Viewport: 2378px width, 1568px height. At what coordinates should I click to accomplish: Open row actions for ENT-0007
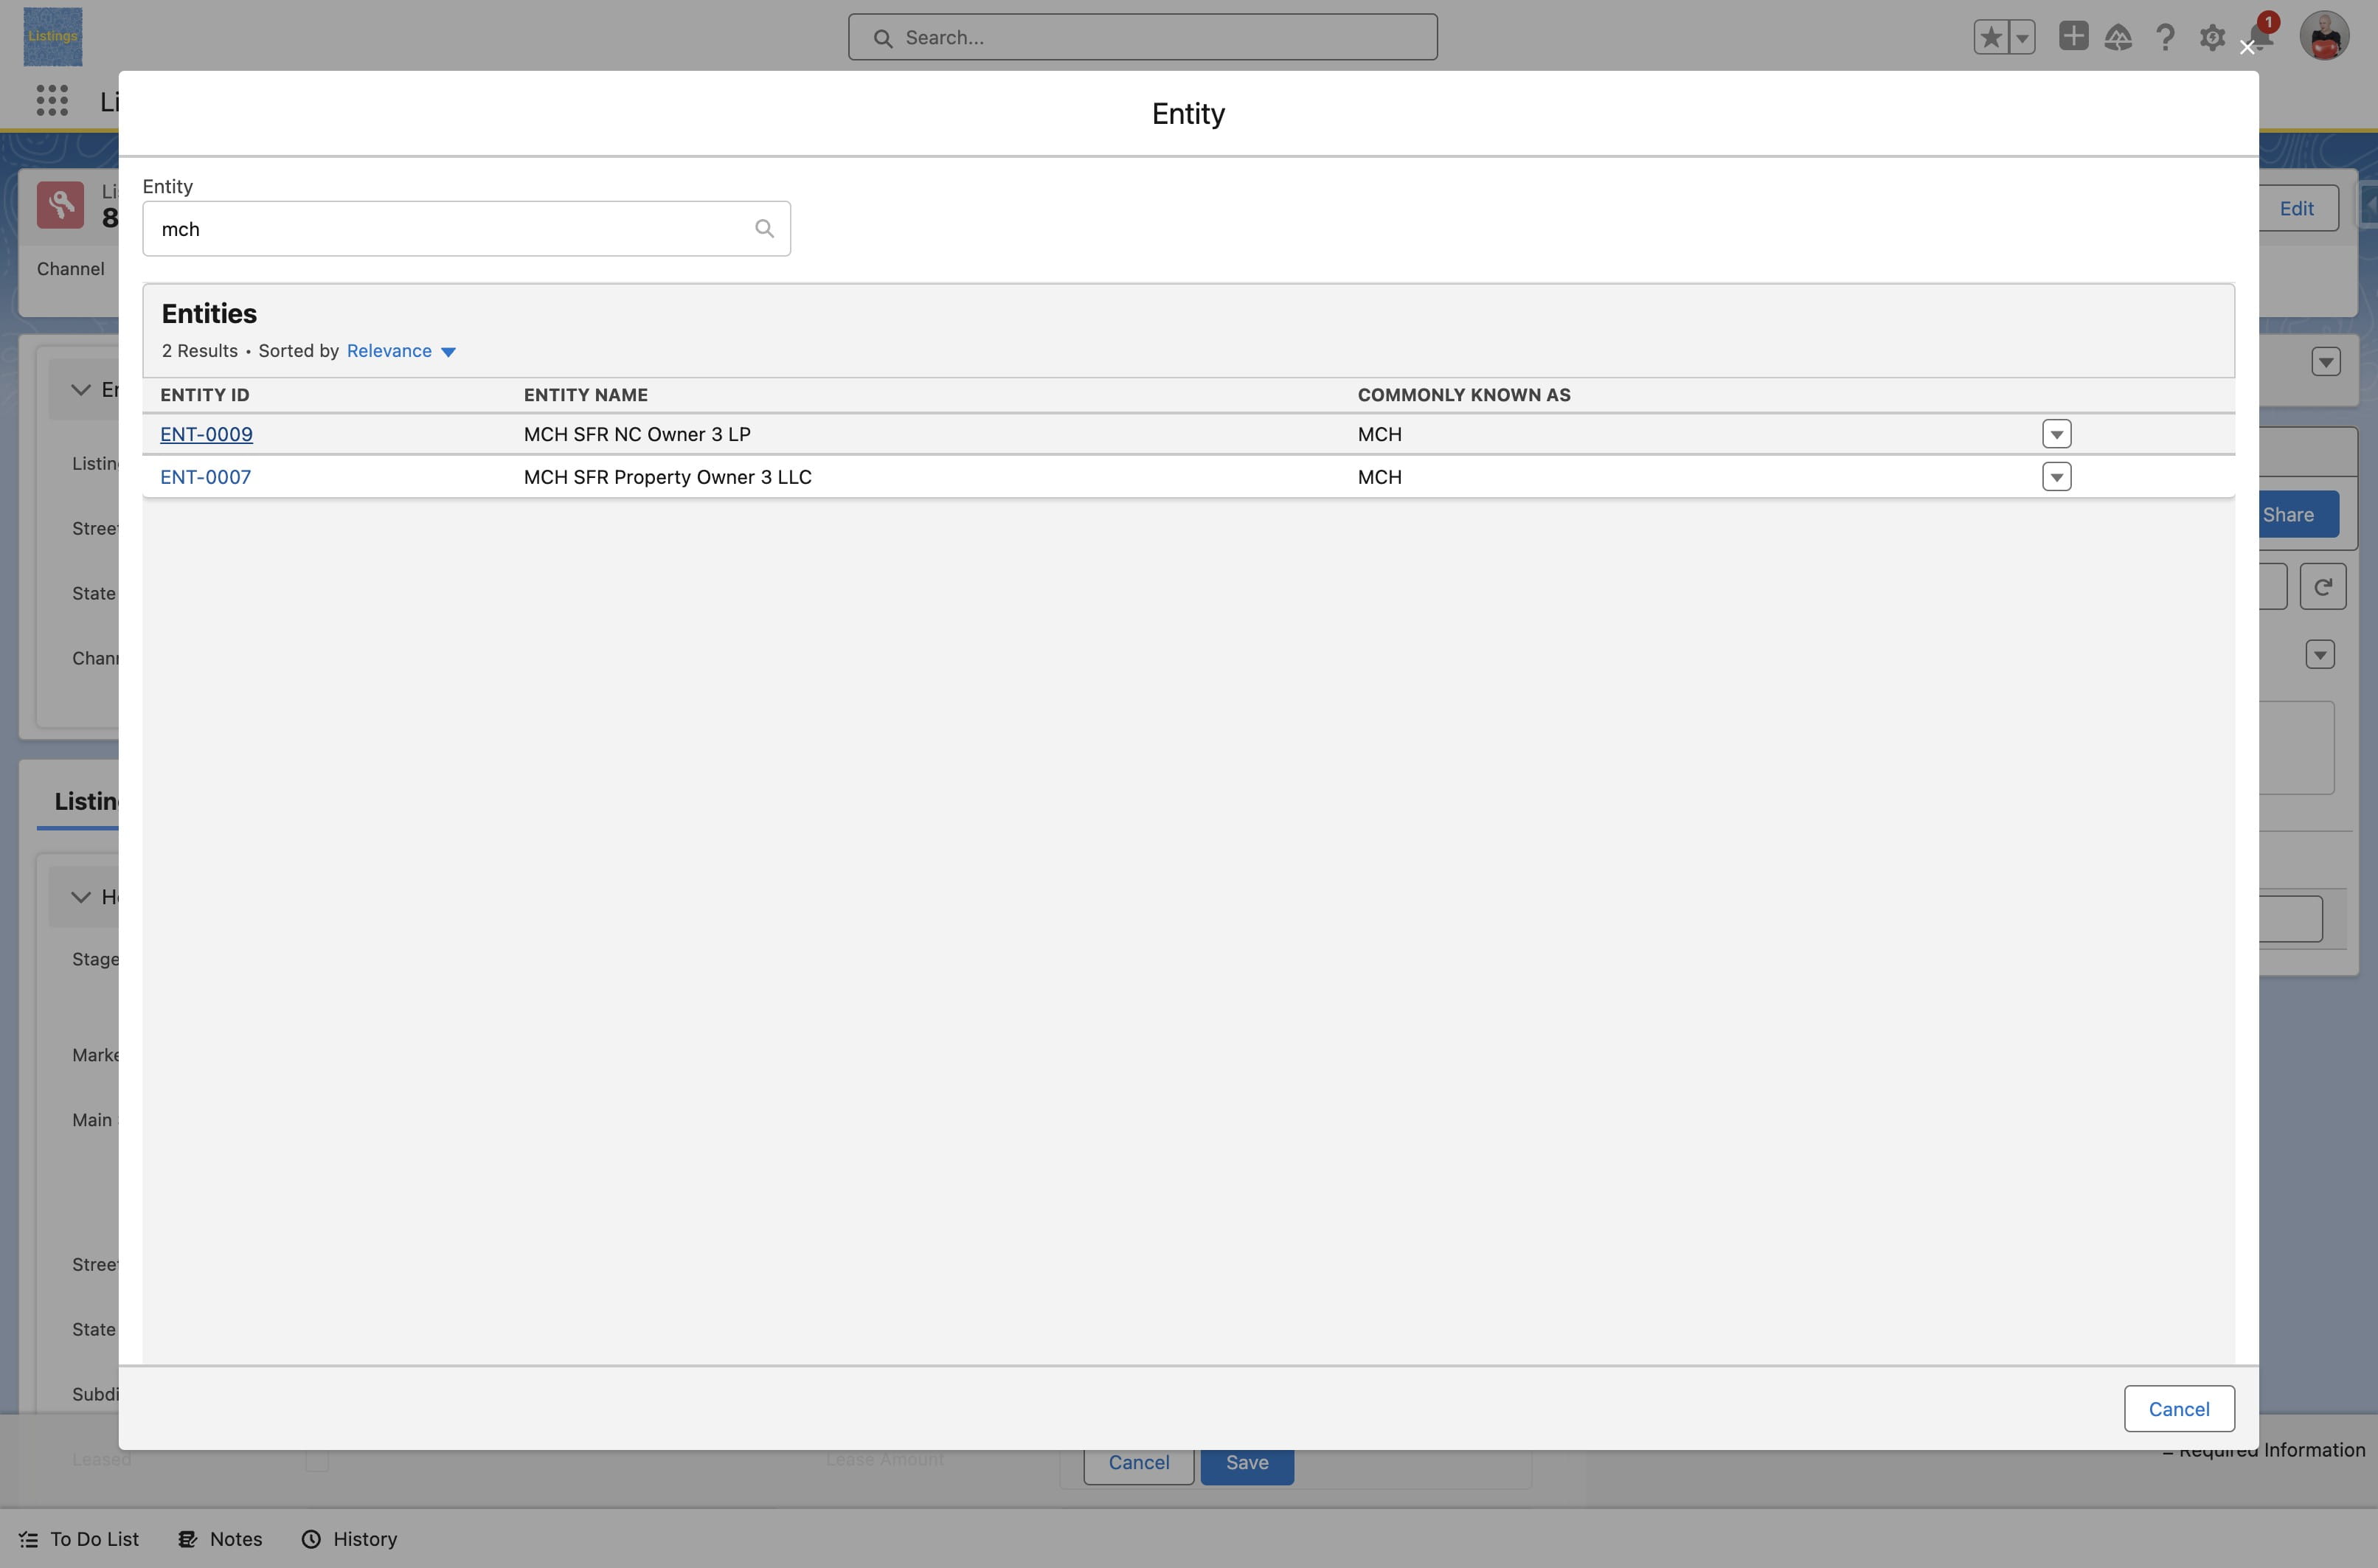pos(2056,477)
